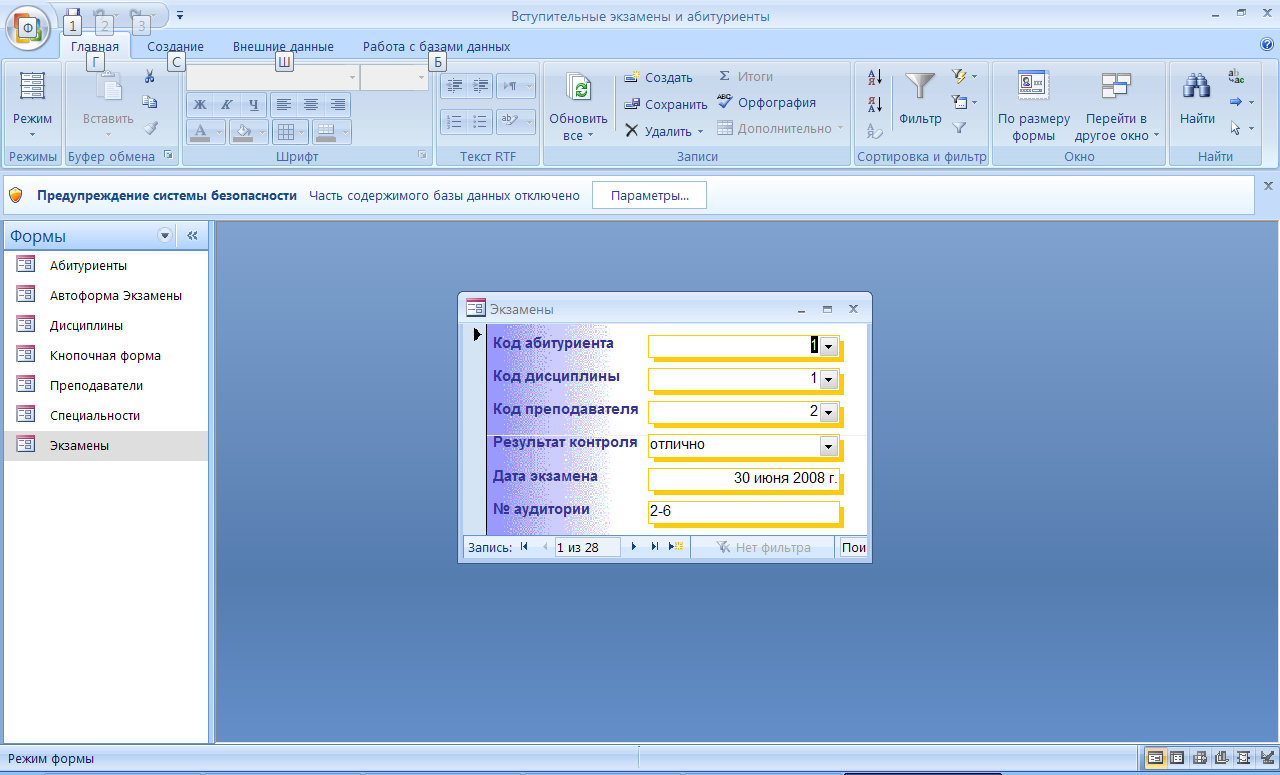Screen dimensions: 1280x775
Task: Close the security warning bar
Action: pos(1269,186)
